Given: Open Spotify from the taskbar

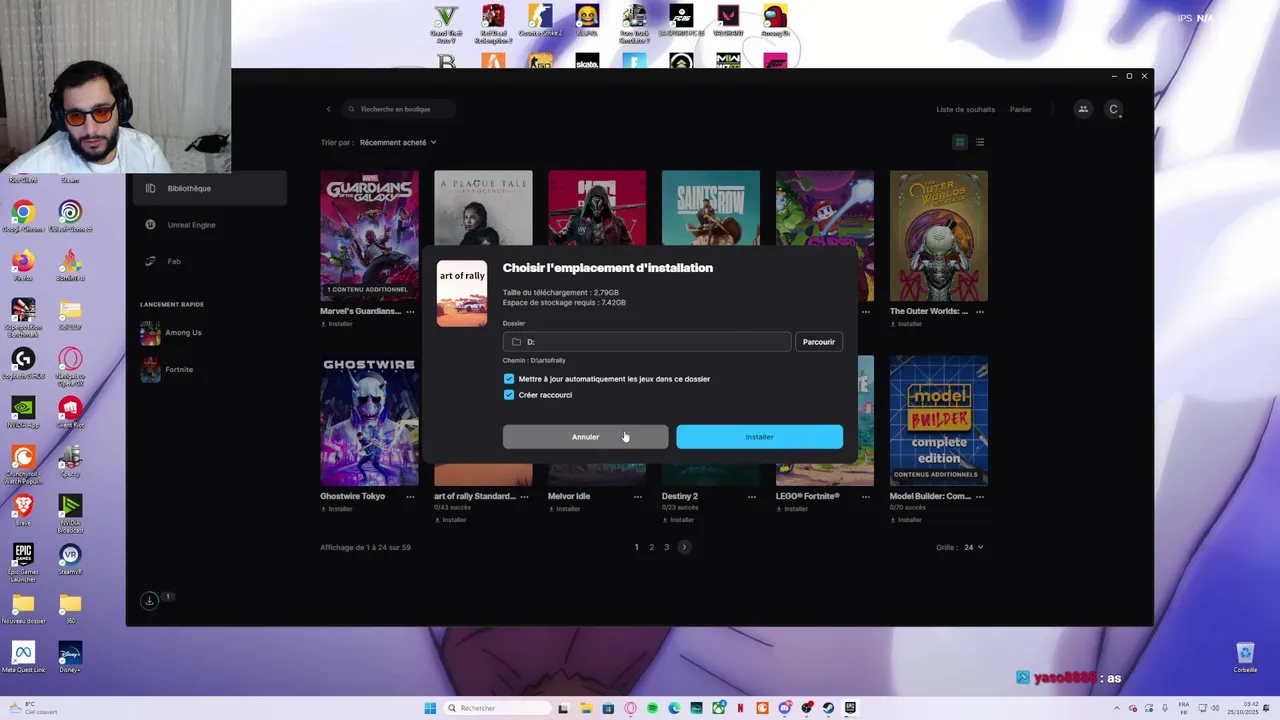Looking at the screenshot, I should (x=652, y=708).
